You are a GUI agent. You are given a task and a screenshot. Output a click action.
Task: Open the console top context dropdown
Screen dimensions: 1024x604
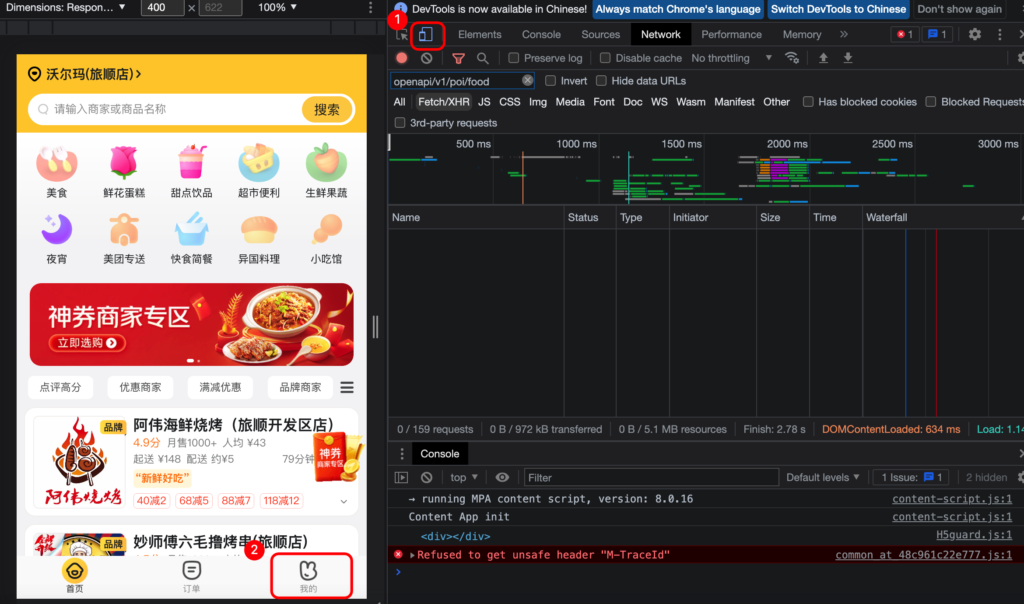[x=464, y=478]
